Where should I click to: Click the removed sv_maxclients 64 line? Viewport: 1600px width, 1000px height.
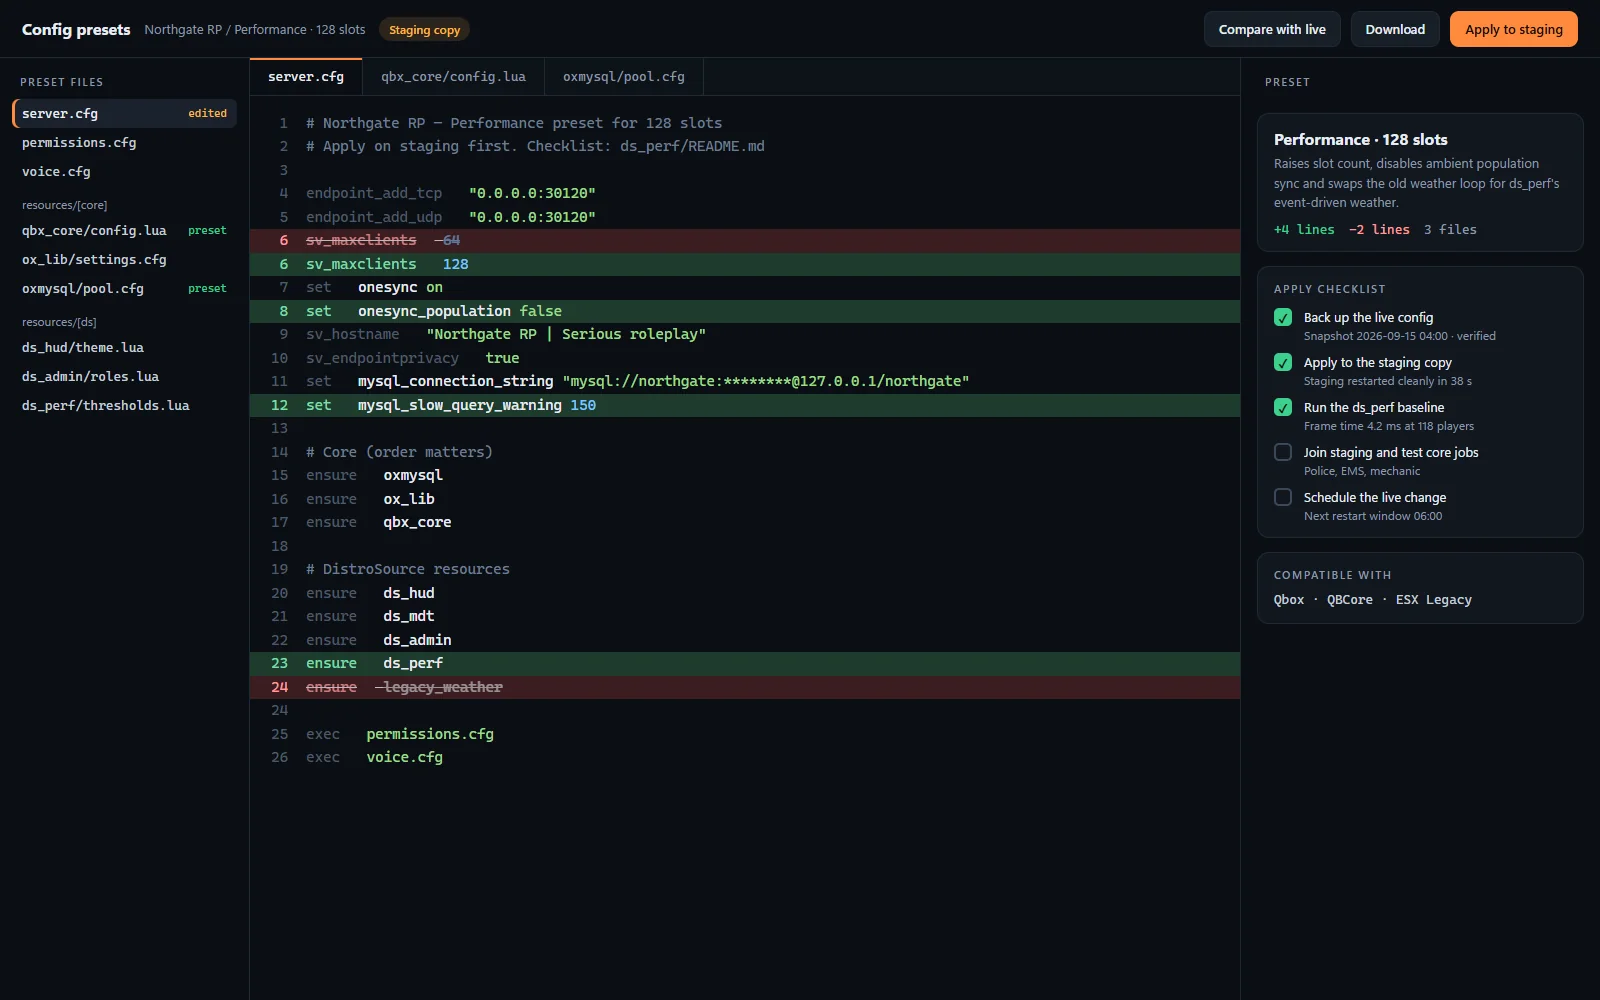745,240
